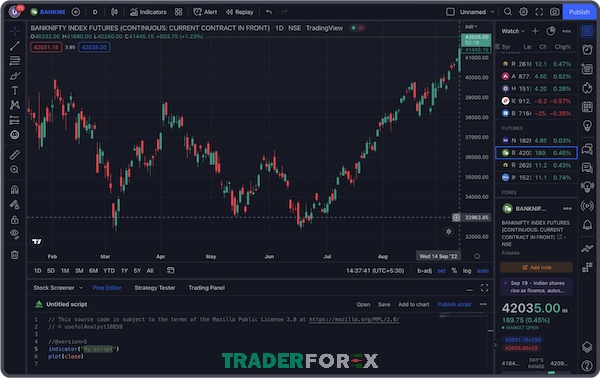This screenshot has width=600, height=378.
Task: Open the emoji icons tool
Action: (15, 135)
